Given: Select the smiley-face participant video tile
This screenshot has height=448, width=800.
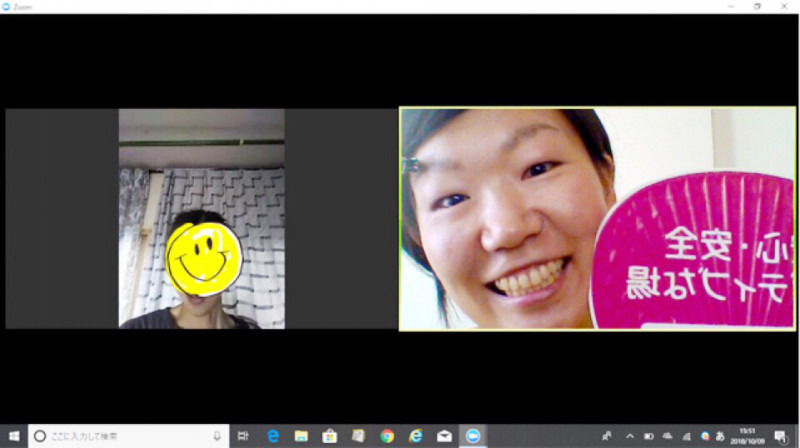Looking at the screenshot, I should (x=201, y=218).
